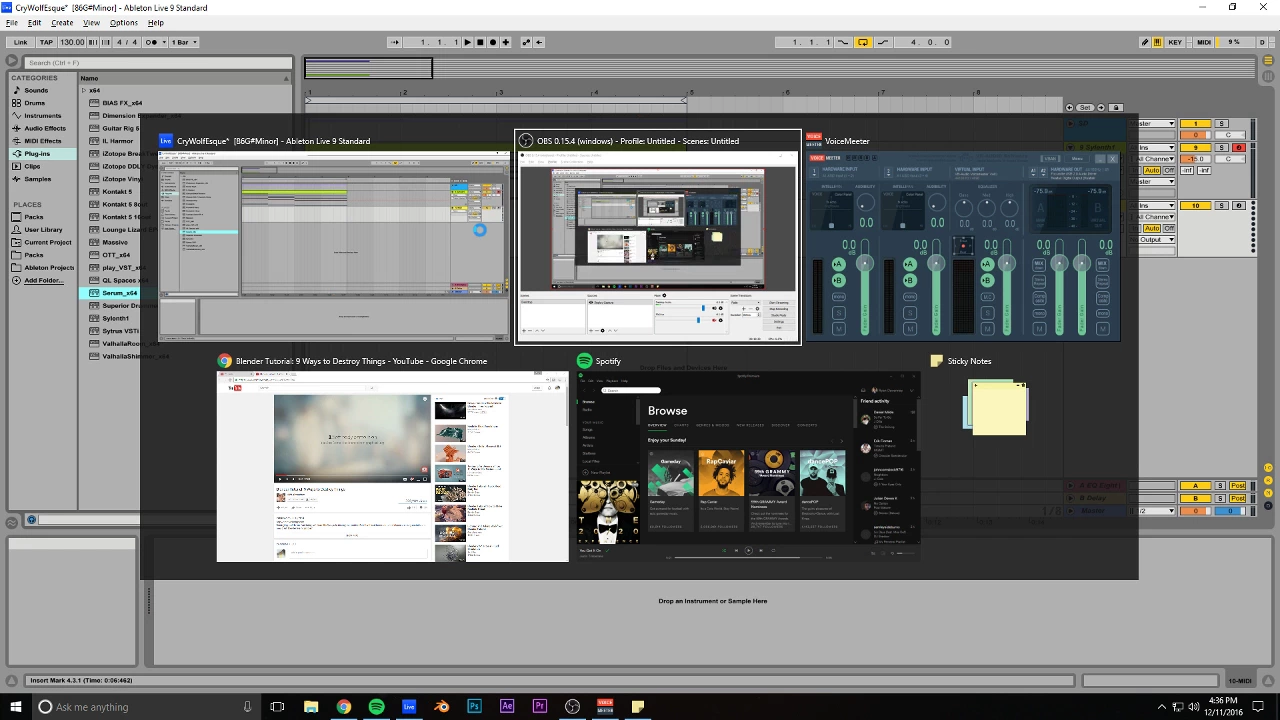Switch to Chrome YouTube window thumbnail
The width and height of the screenshot is (1280, 720).
(393, 466)
